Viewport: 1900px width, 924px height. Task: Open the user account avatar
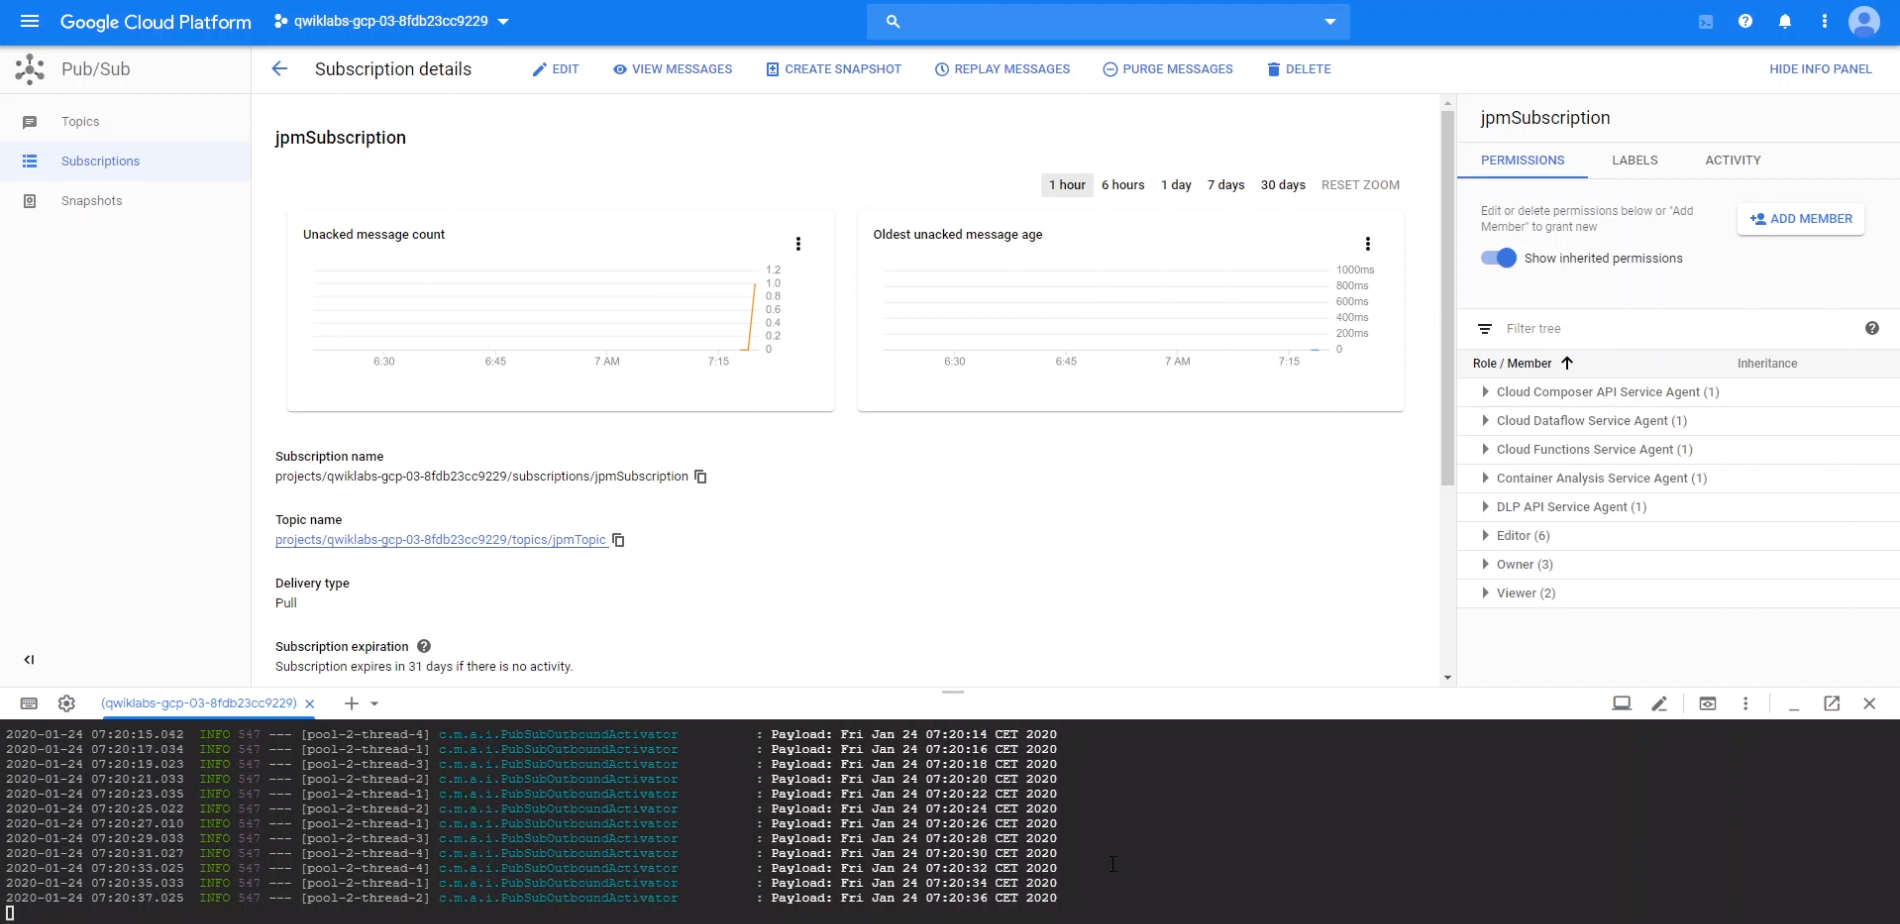point(1864,21)
